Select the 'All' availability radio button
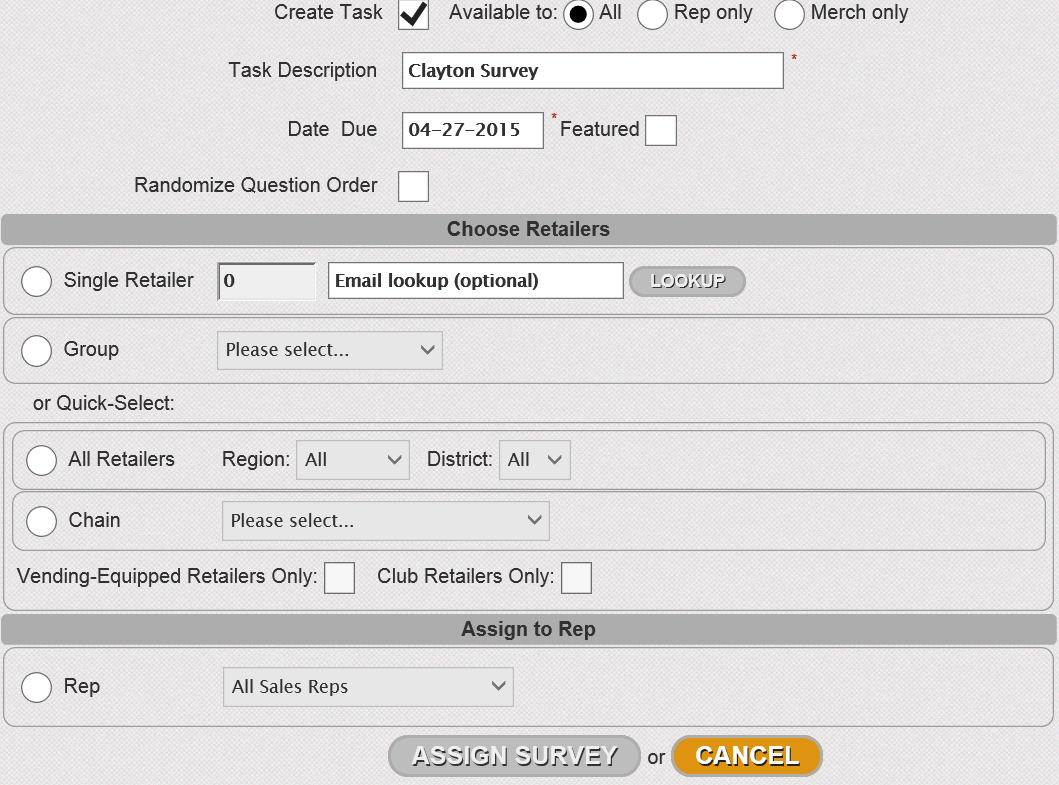This screenshot has height=785, width=1059. click(x=578, y=14)
